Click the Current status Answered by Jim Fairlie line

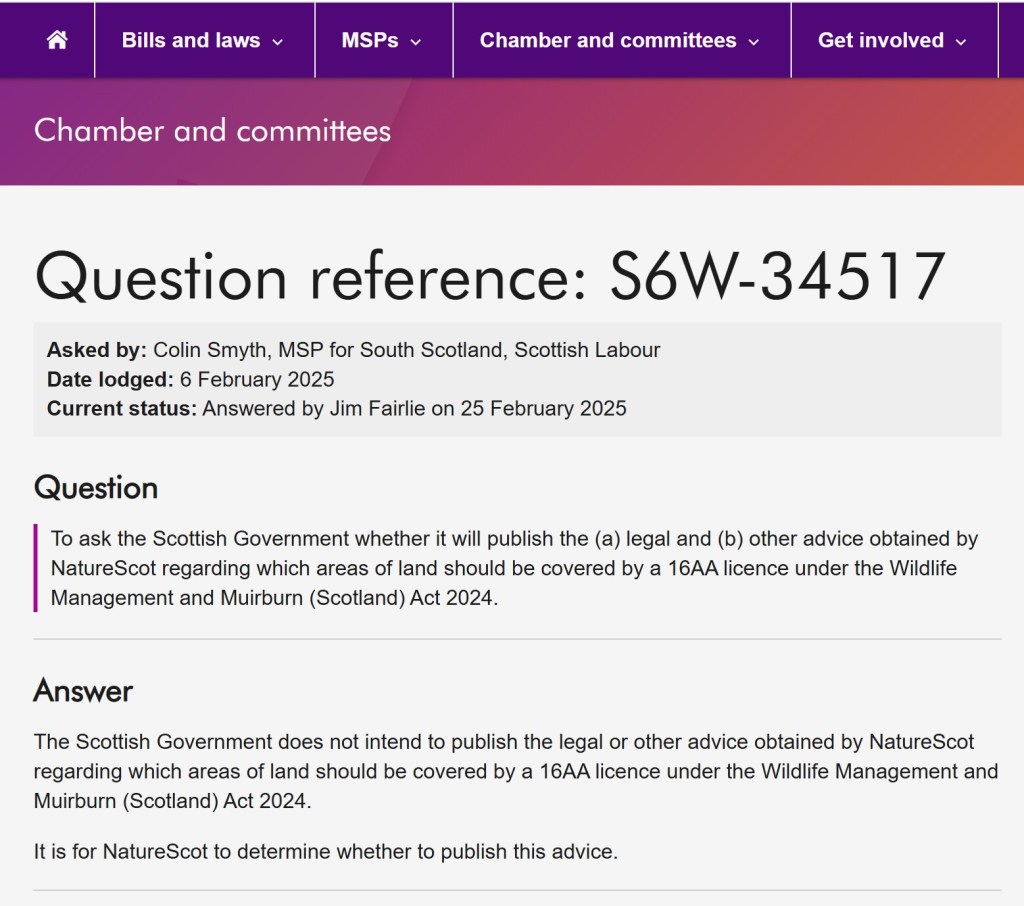(x=336, y=408)
